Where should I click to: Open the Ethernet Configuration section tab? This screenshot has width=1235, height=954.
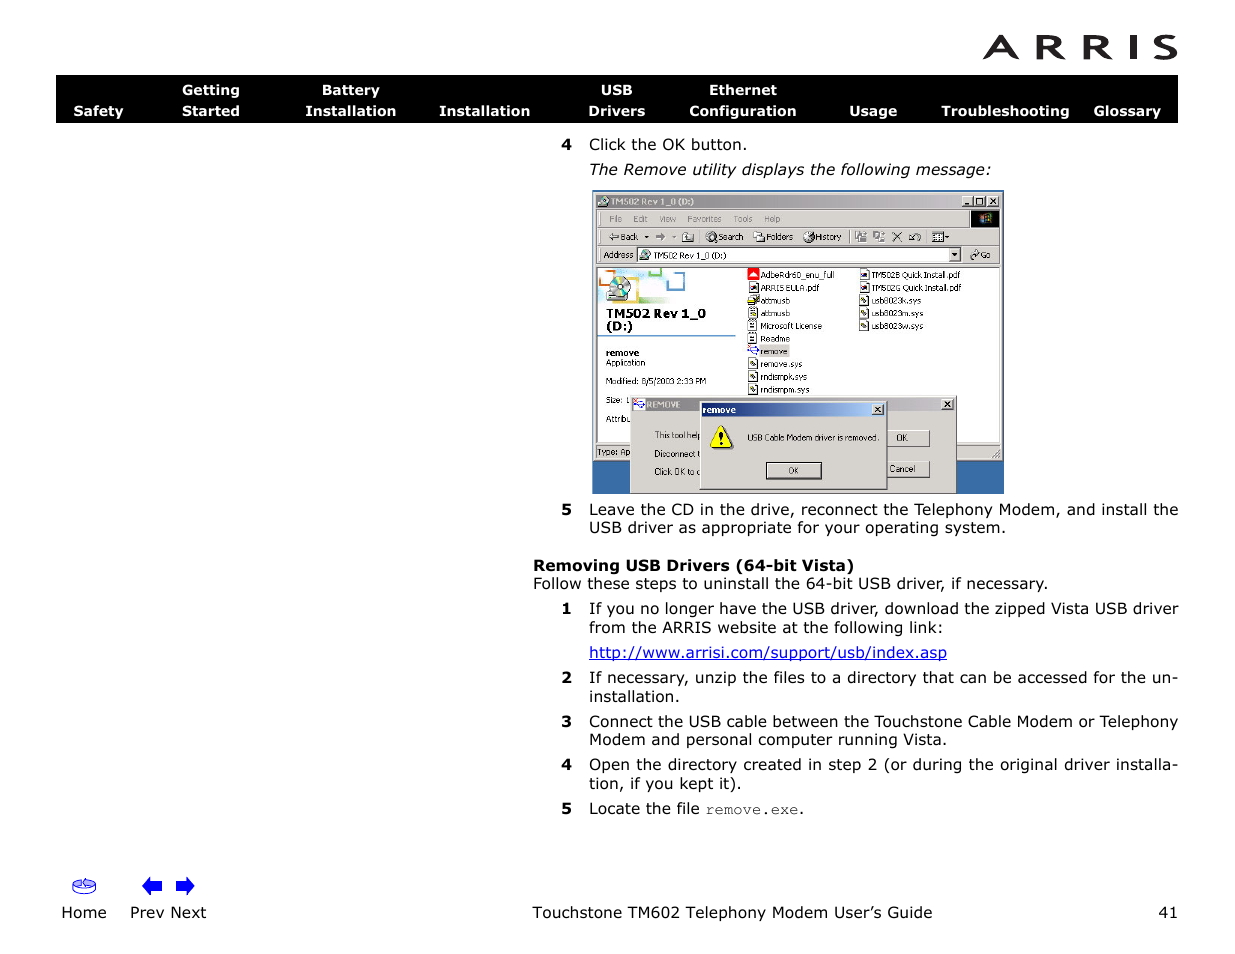pyautogui.click(x=742, y=100)
